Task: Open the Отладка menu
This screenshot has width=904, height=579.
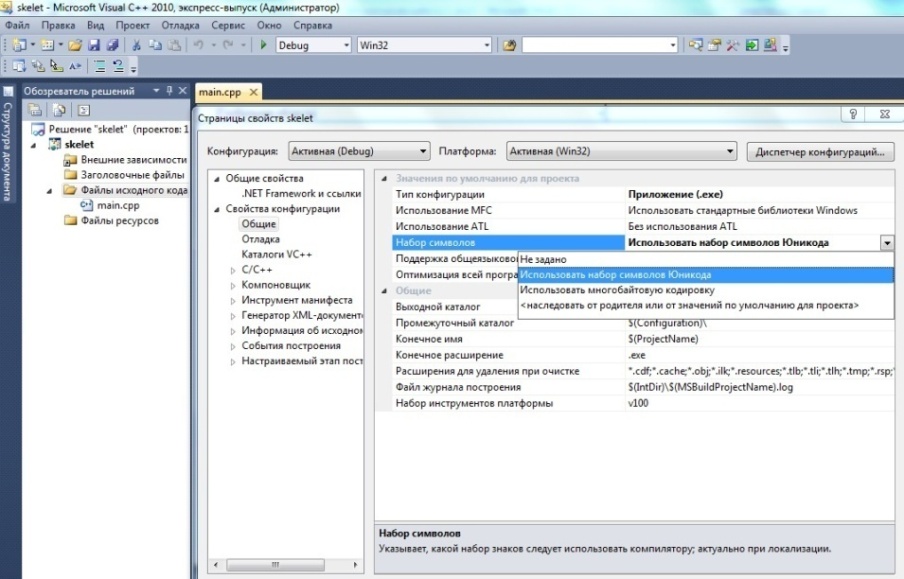Action: point(180,24)
